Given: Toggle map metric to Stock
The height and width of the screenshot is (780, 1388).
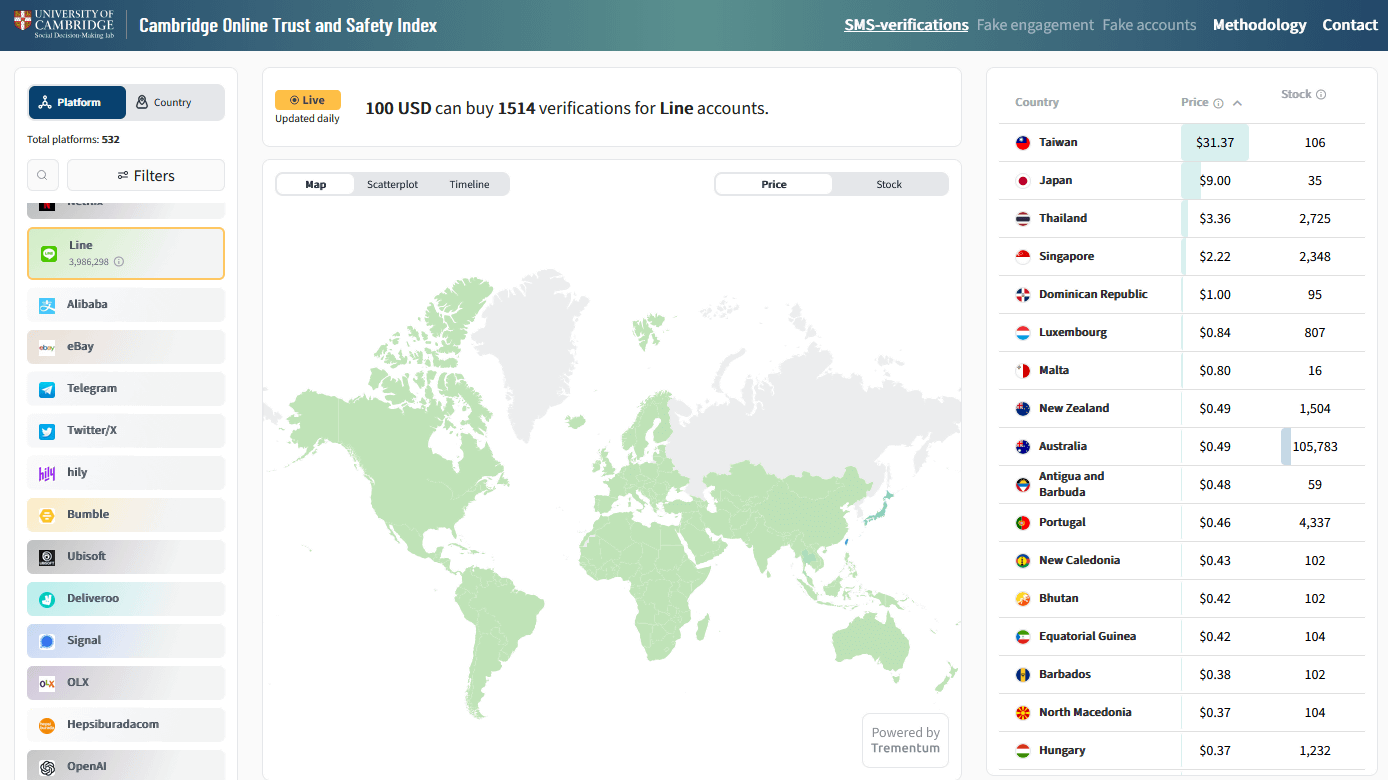Looking at the screenshot, I should 888,184.
